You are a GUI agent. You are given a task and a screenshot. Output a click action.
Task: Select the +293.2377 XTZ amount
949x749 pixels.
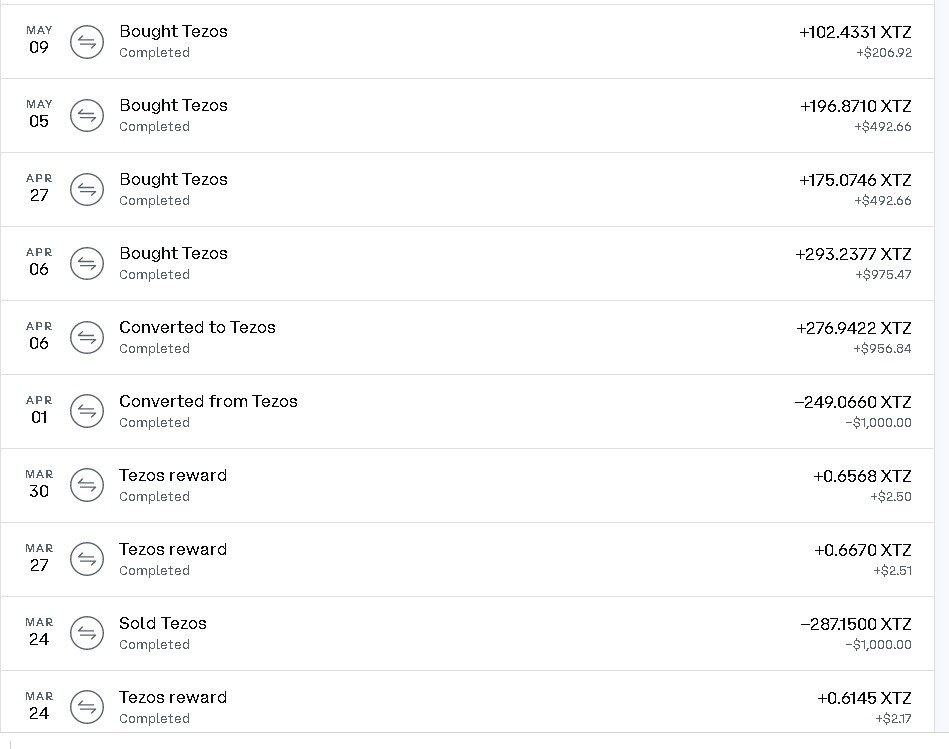click(853, 255)
